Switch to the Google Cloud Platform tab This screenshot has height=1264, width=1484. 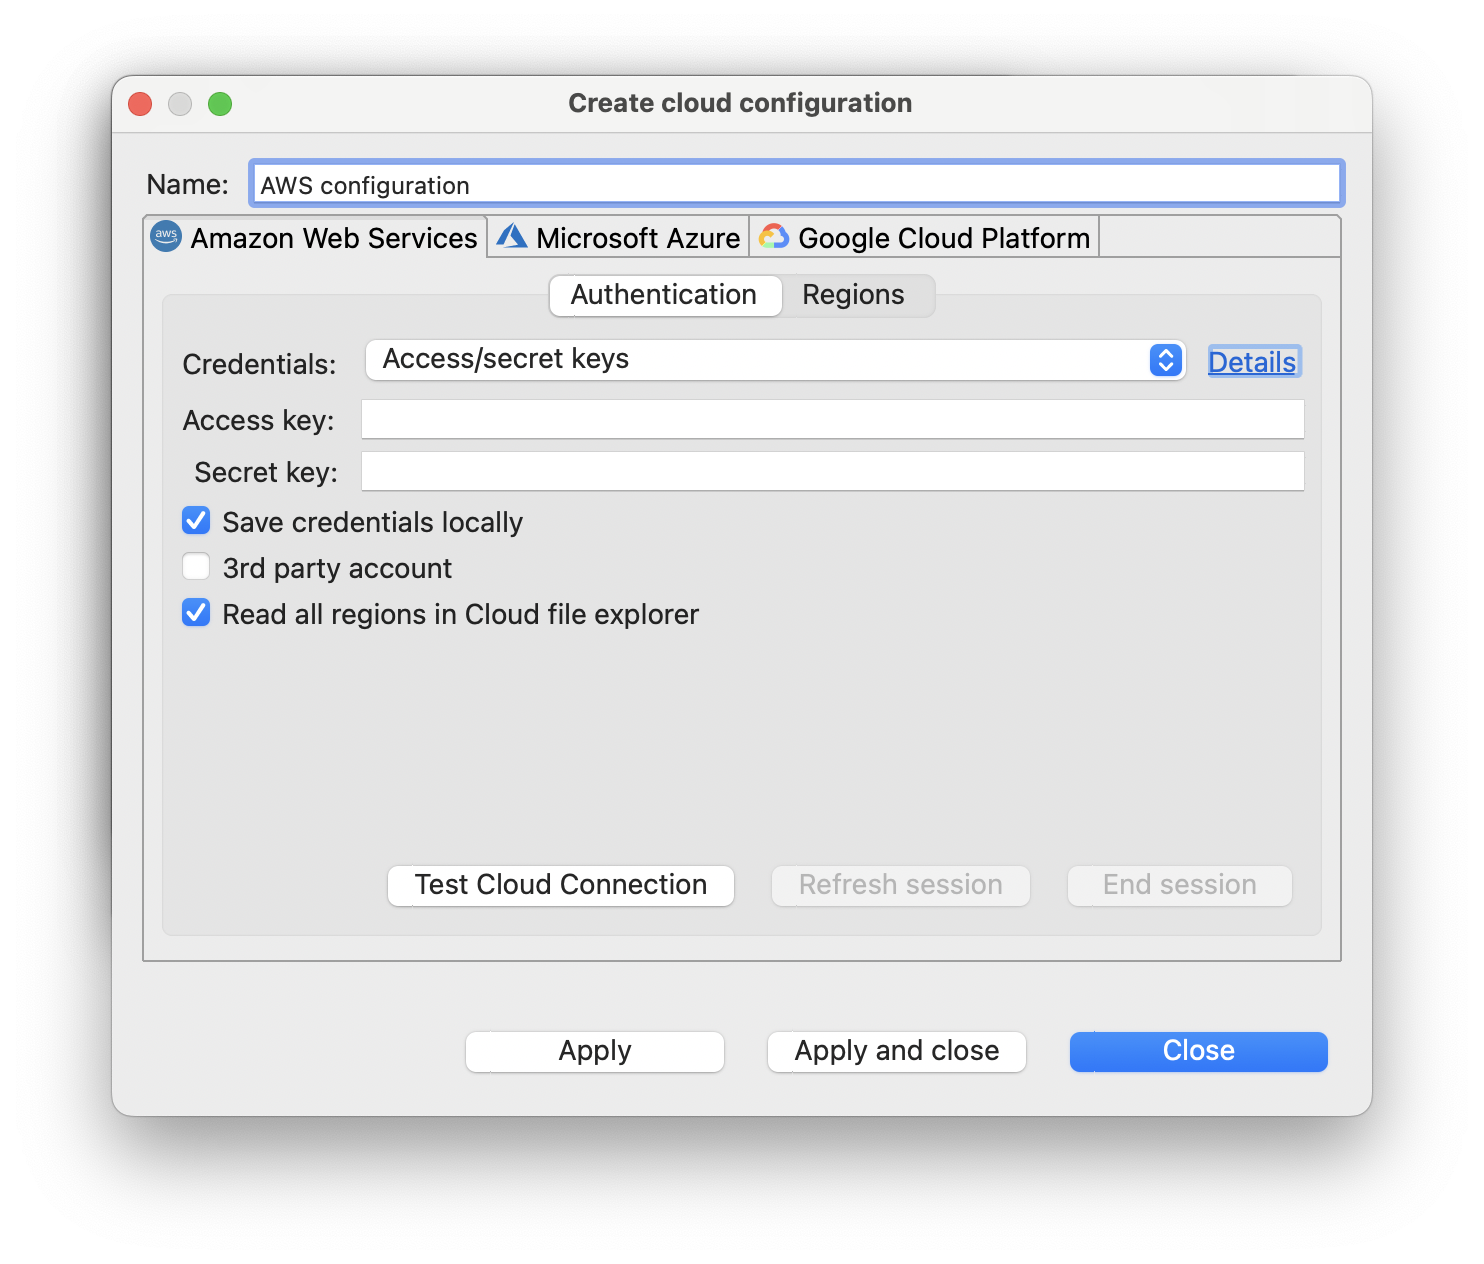click(x=923, y=237)
